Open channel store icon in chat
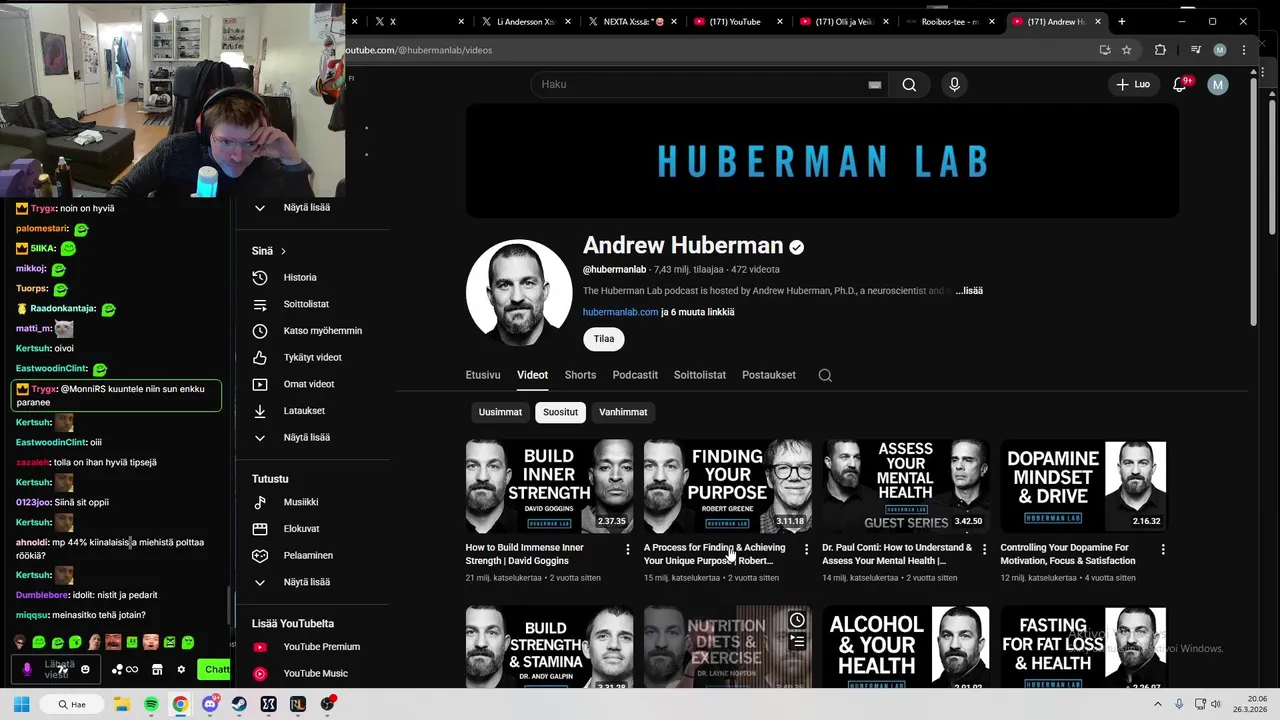1280x720 pixels. click(157, 670)
